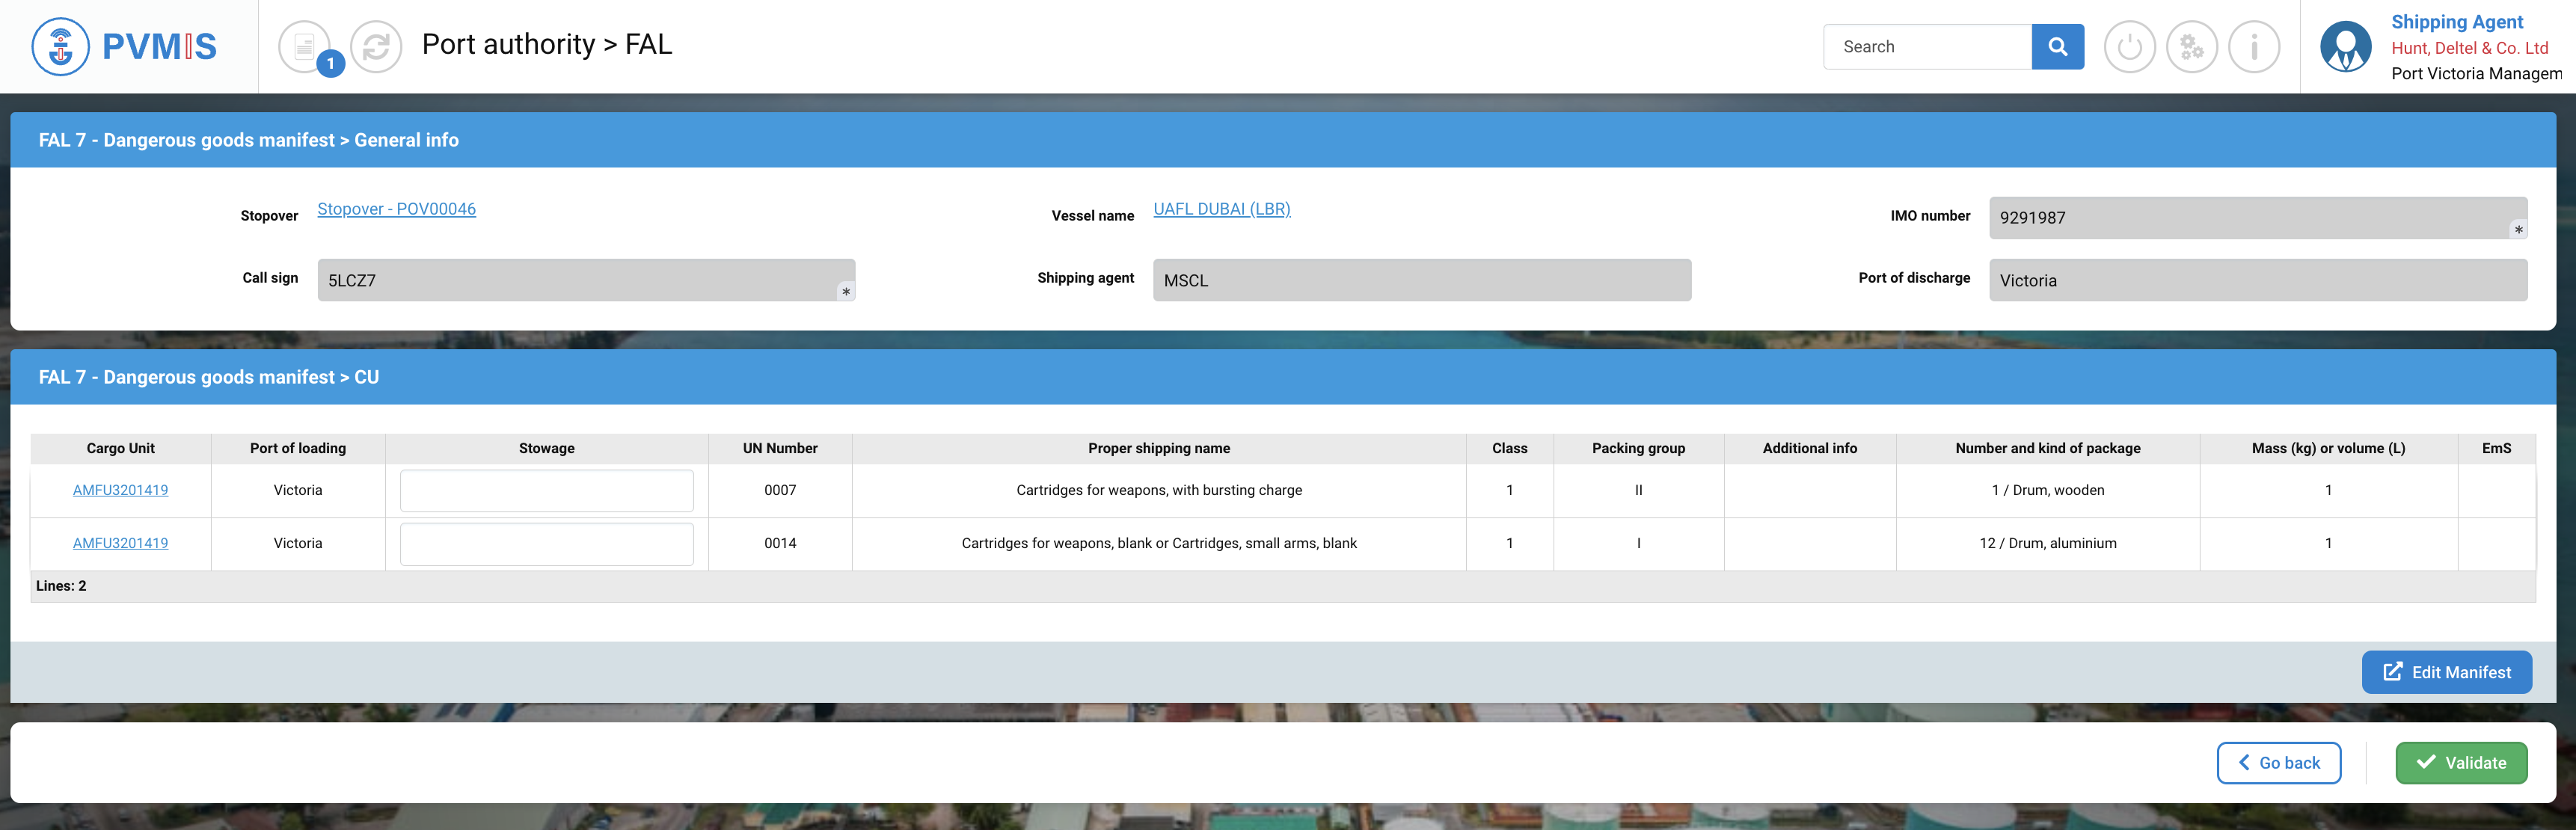
Task: Open the Stopover - POV00046 link
Action: click(x=396, y=209)
